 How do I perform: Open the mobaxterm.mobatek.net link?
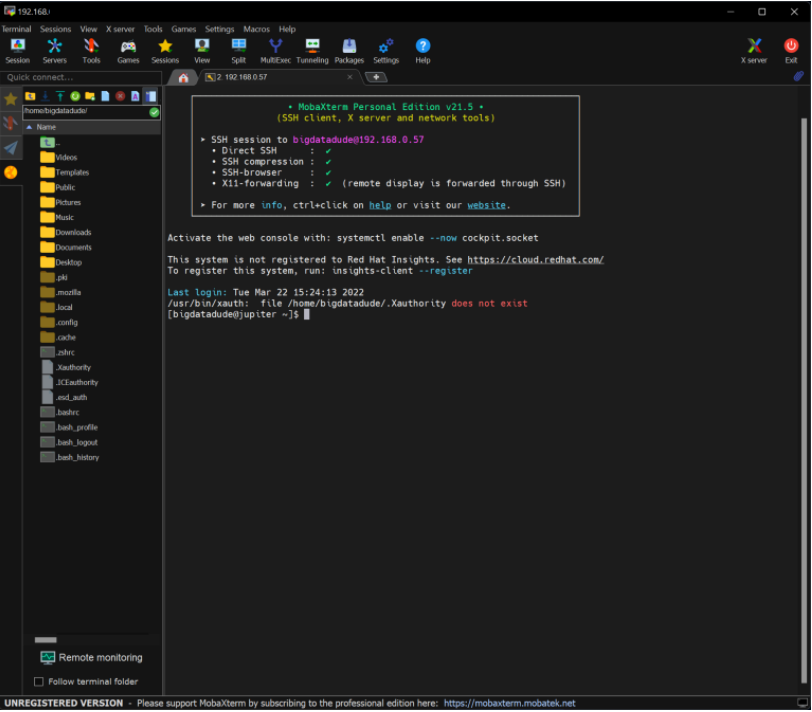click(x=510, y=704)
